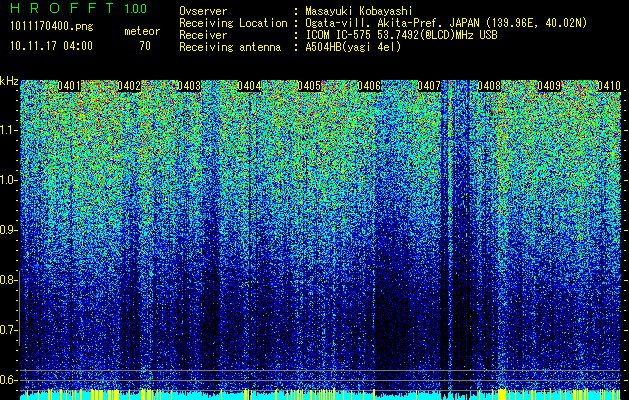629x400 pixels.
Task: Click the 0410 time marker
Action: [609, 86]
